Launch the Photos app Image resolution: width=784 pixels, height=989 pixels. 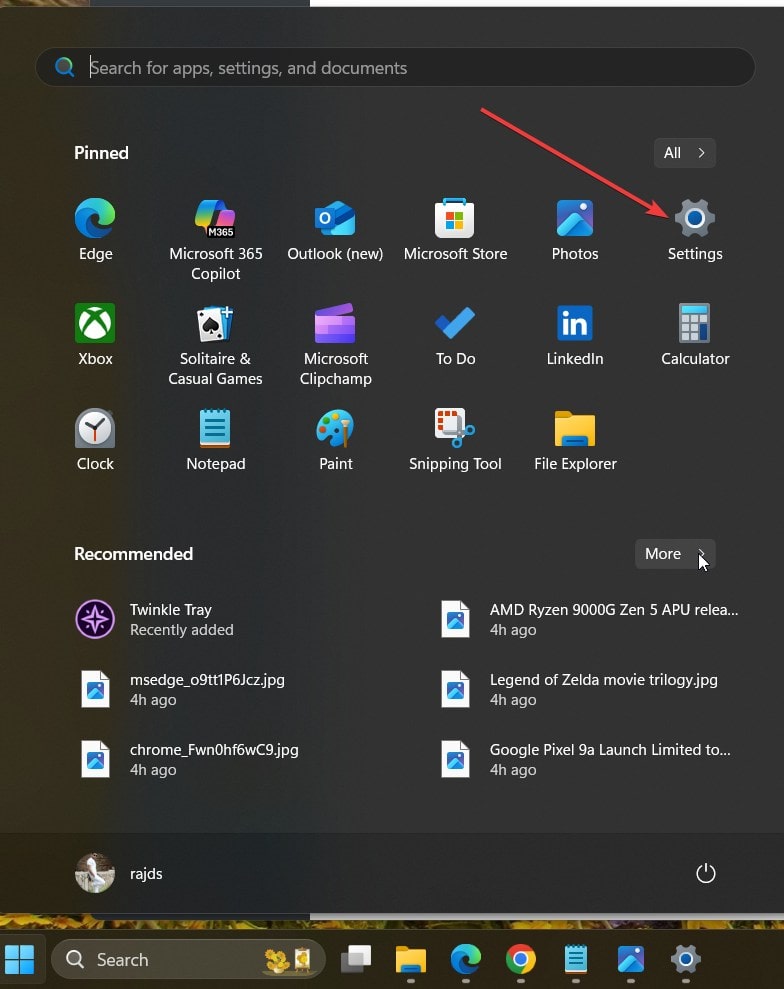click(x=575, y=230)
